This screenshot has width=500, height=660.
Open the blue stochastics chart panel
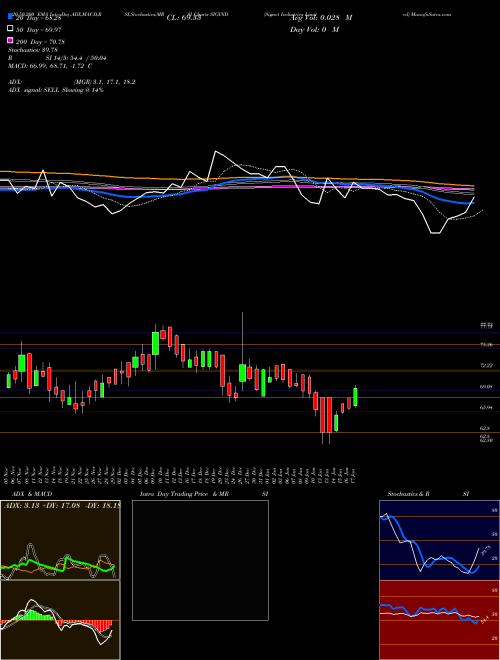[439, 540]
